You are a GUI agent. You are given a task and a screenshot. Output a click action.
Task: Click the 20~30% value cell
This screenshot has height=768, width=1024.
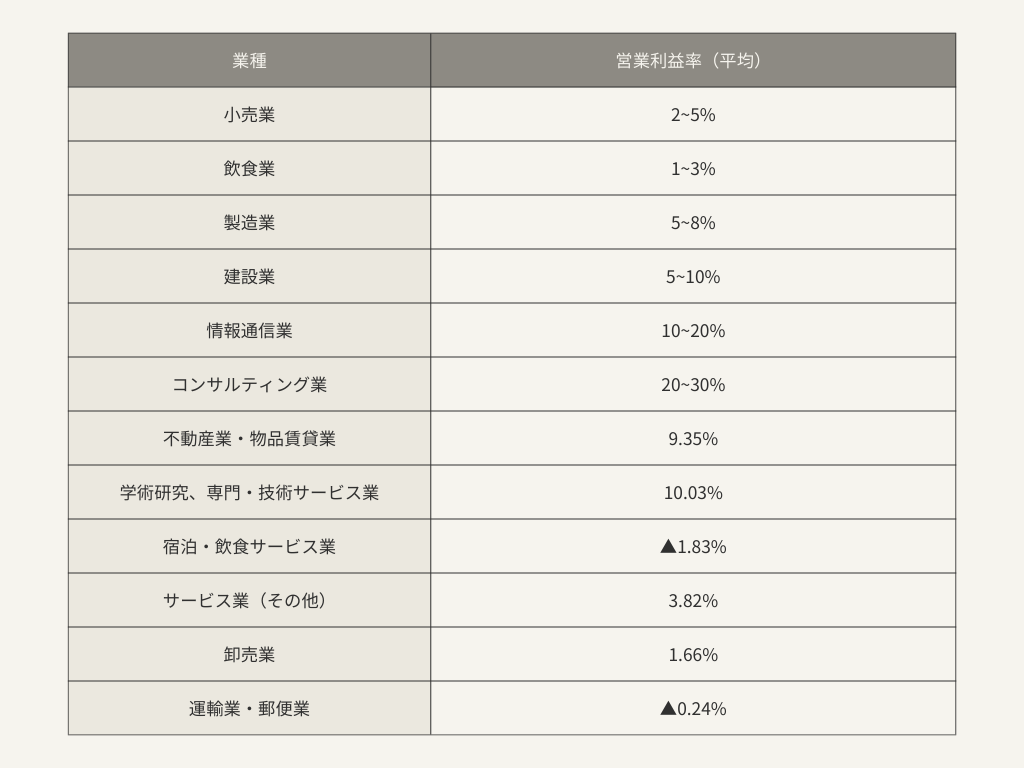click(x=693, y=384)
